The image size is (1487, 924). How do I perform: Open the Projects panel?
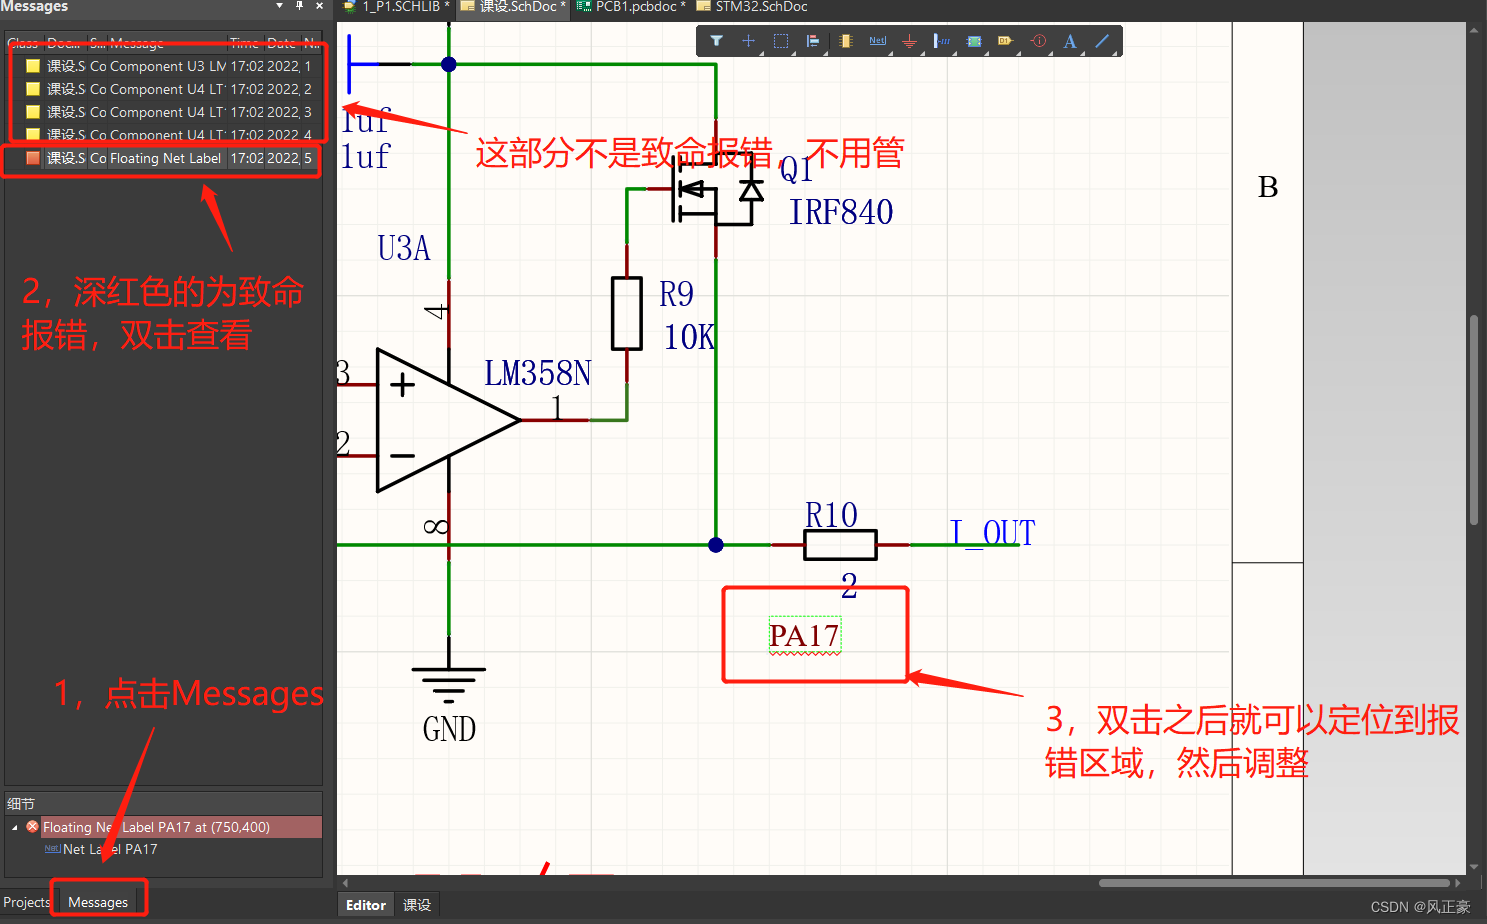coord(25,902)
